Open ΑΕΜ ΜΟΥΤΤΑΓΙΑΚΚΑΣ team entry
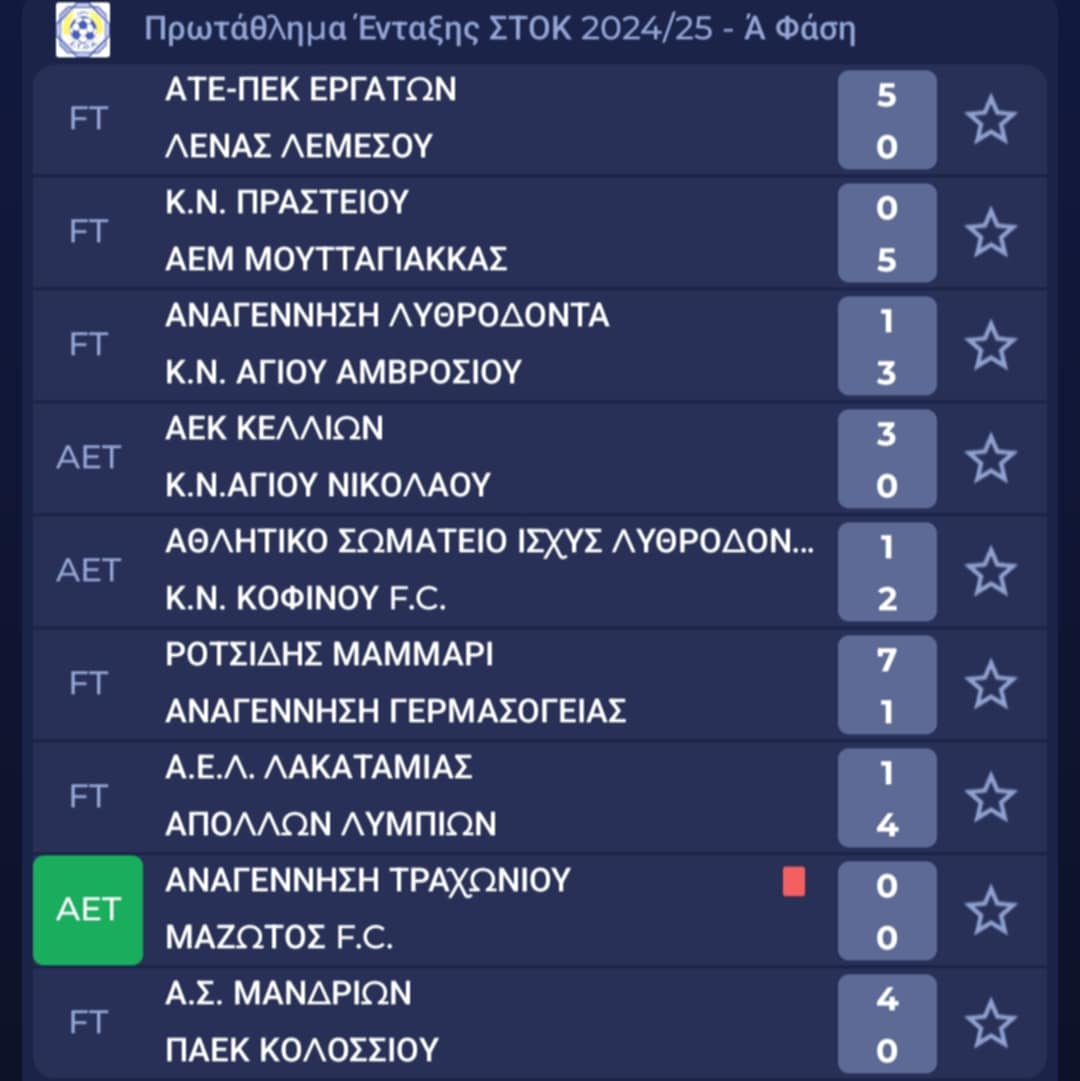This screenshot has height=1081, width=1080. point(336,260)
